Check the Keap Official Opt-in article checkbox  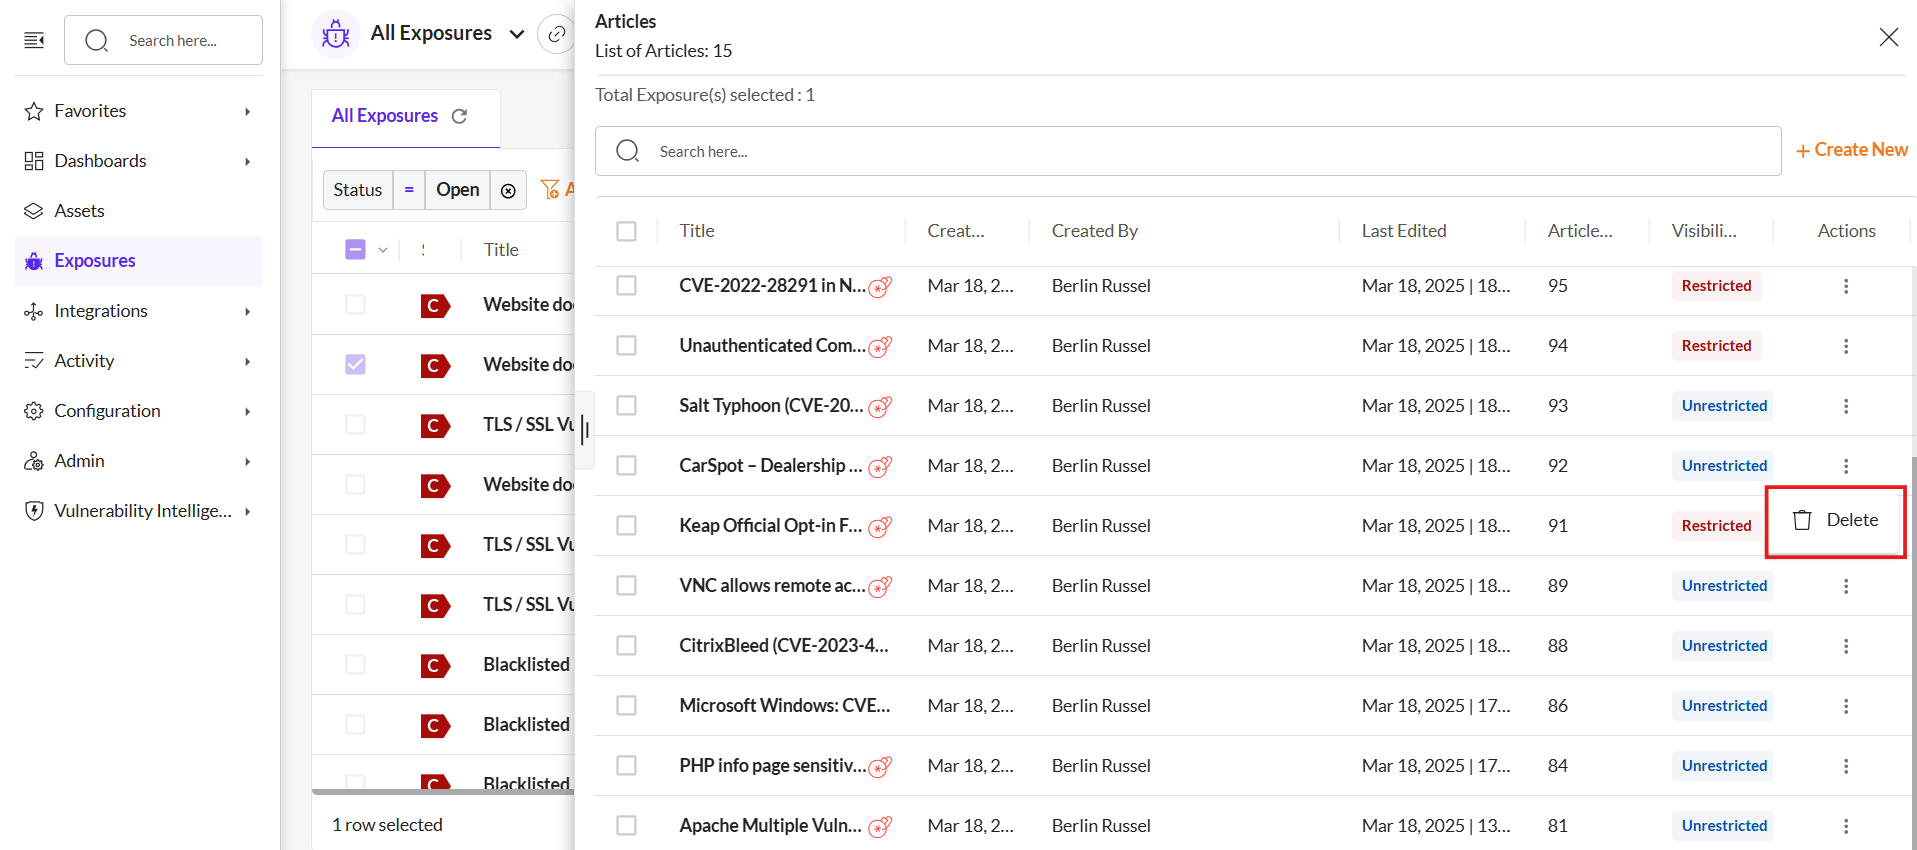pyautogui.click(x=626, y=526)
